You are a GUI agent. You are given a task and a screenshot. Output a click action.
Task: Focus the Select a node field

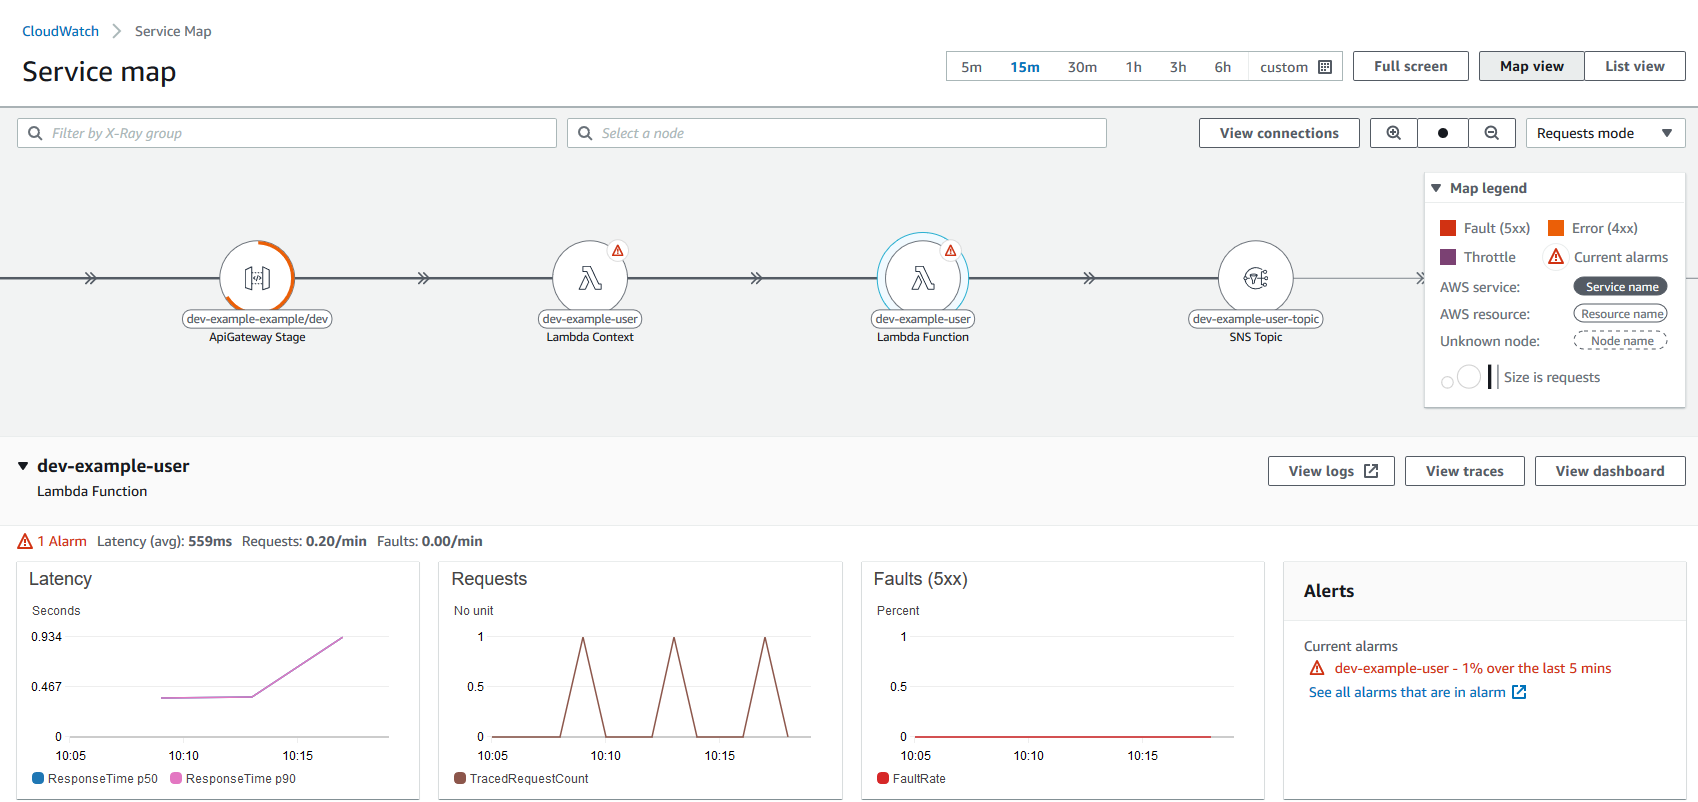point(837,133)
